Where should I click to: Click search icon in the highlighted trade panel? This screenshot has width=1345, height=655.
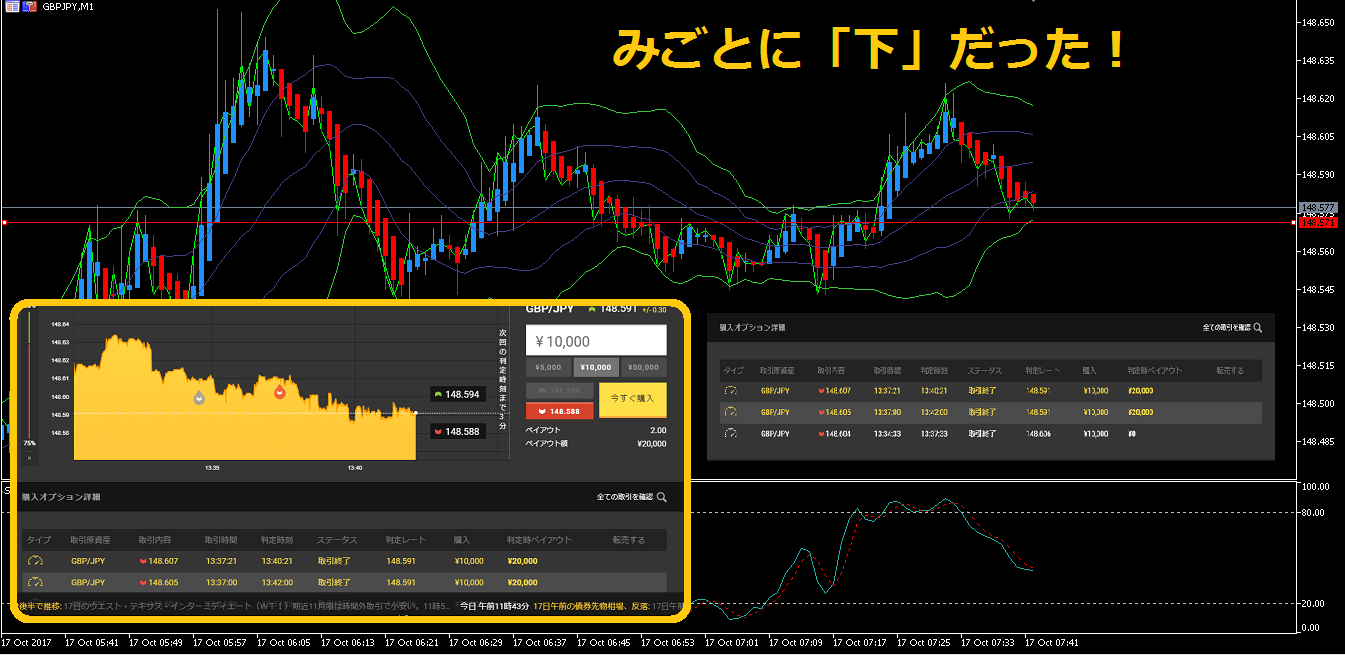click(x=661, y=496)
